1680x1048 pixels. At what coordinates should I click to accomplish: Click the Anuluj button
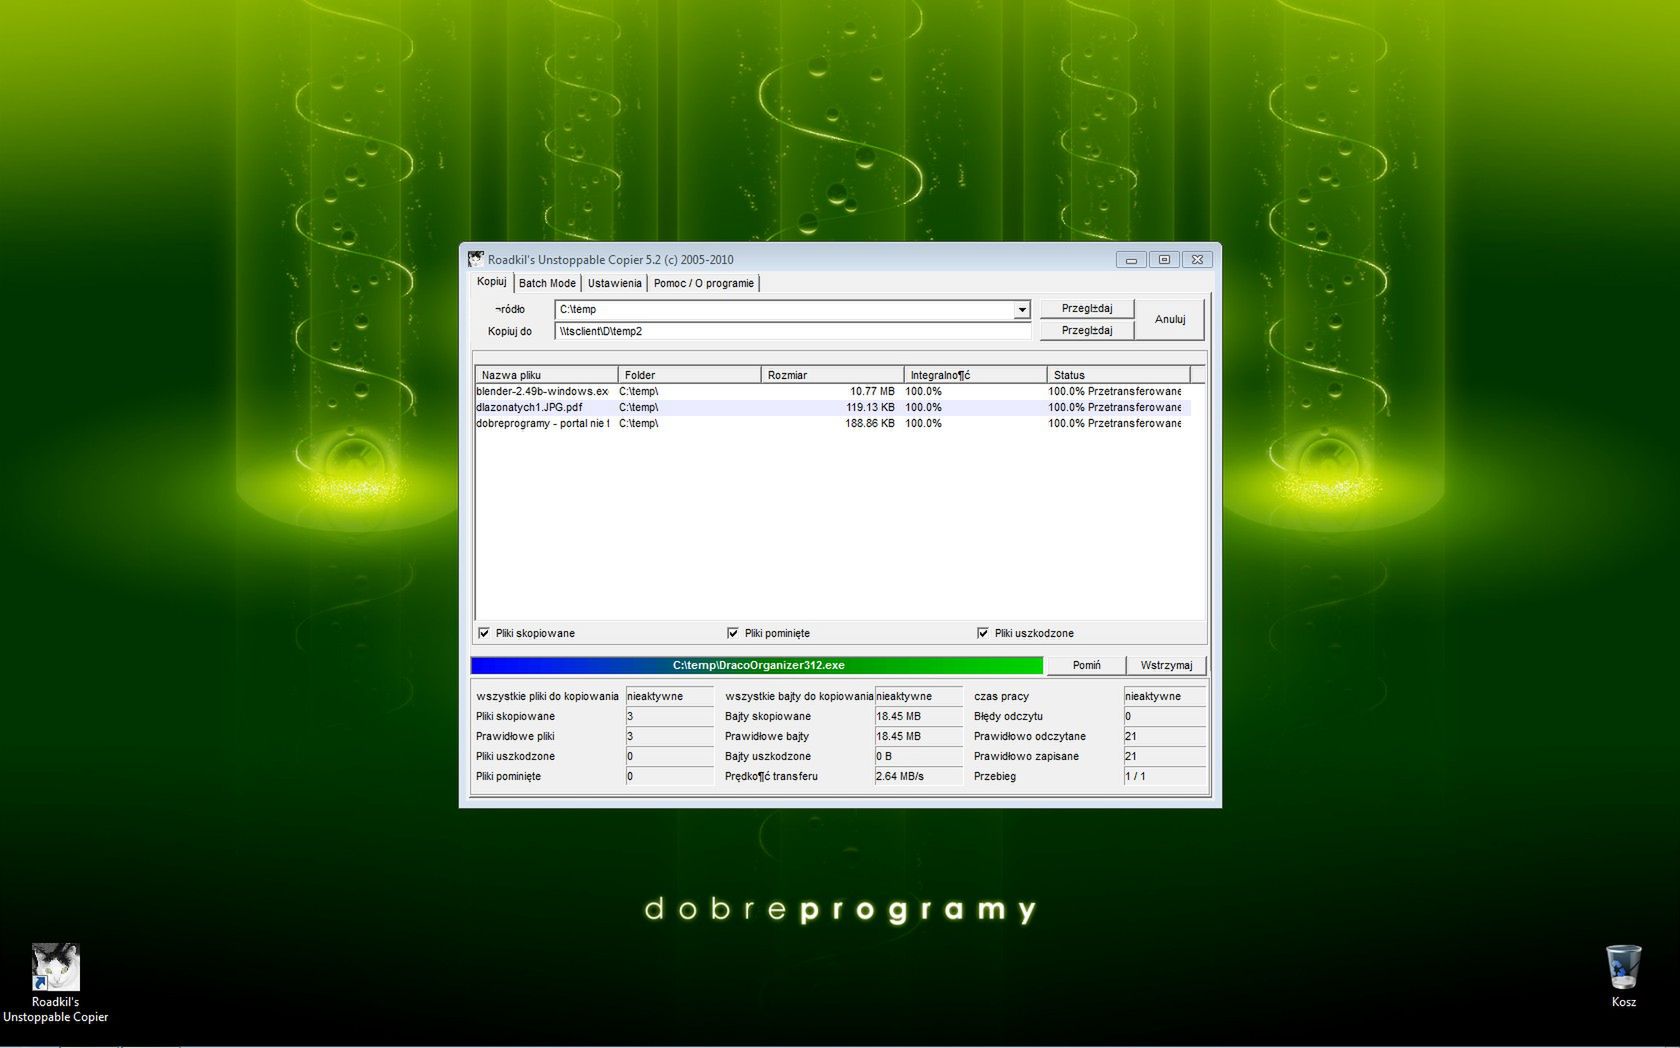point(1170,319)
